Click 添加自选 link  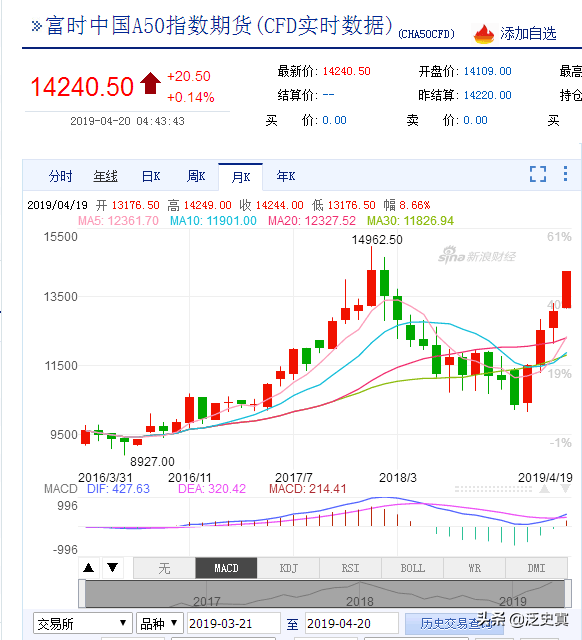[528, 33]
